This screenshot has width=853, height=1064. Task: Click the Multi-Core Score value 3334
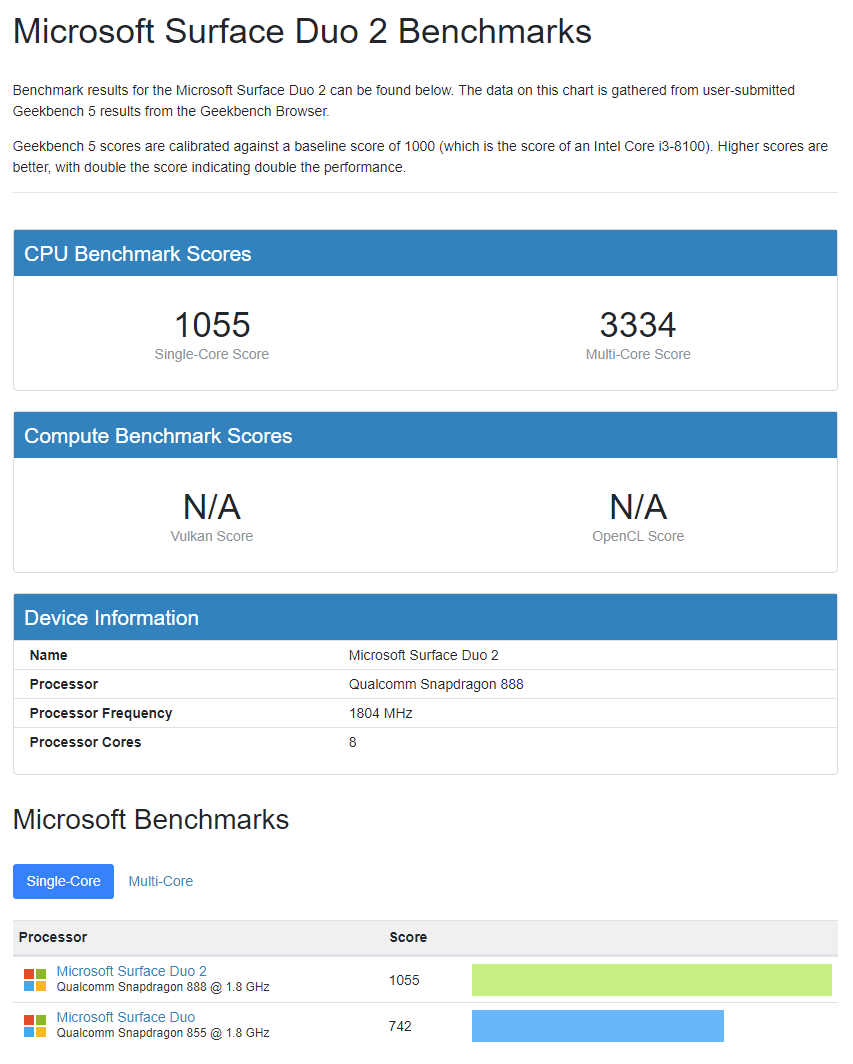pyautogui.click(x=638, y=325)
